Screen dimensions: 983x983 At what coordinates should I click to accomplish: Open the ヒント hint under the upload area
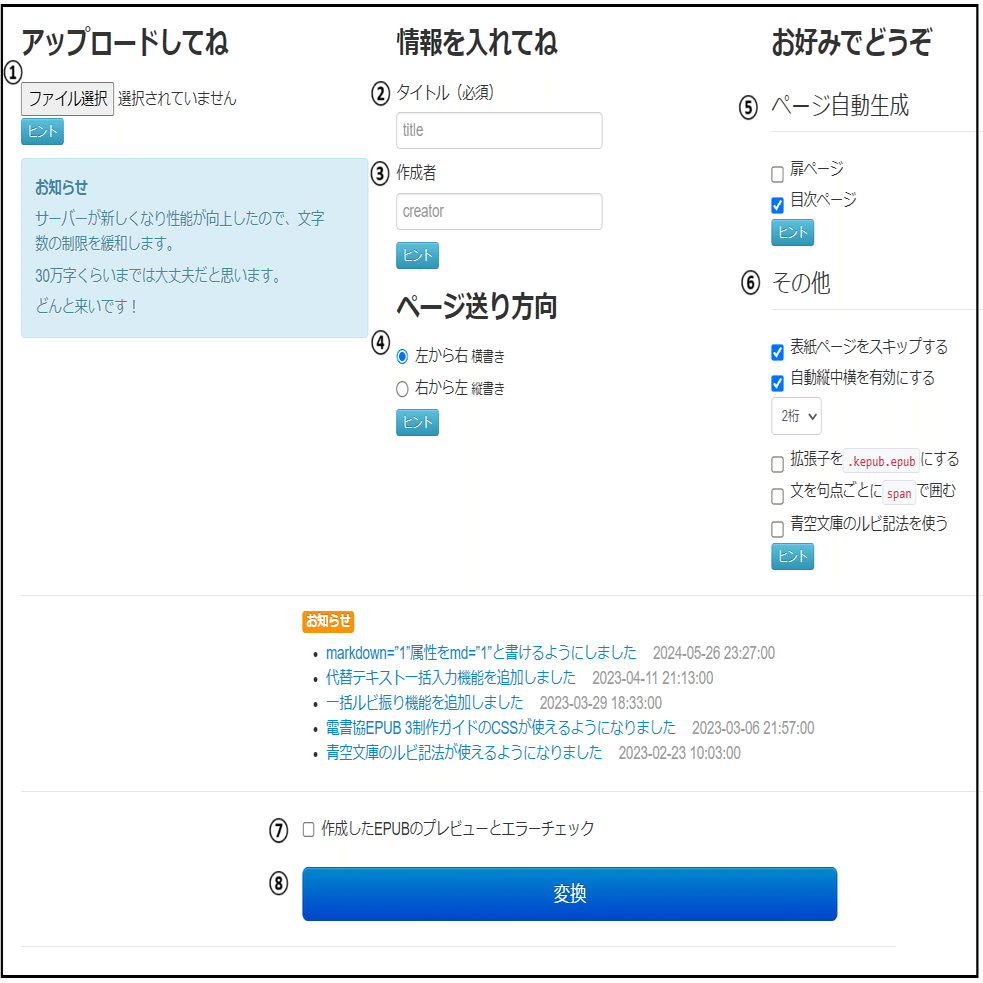[41, 131]
